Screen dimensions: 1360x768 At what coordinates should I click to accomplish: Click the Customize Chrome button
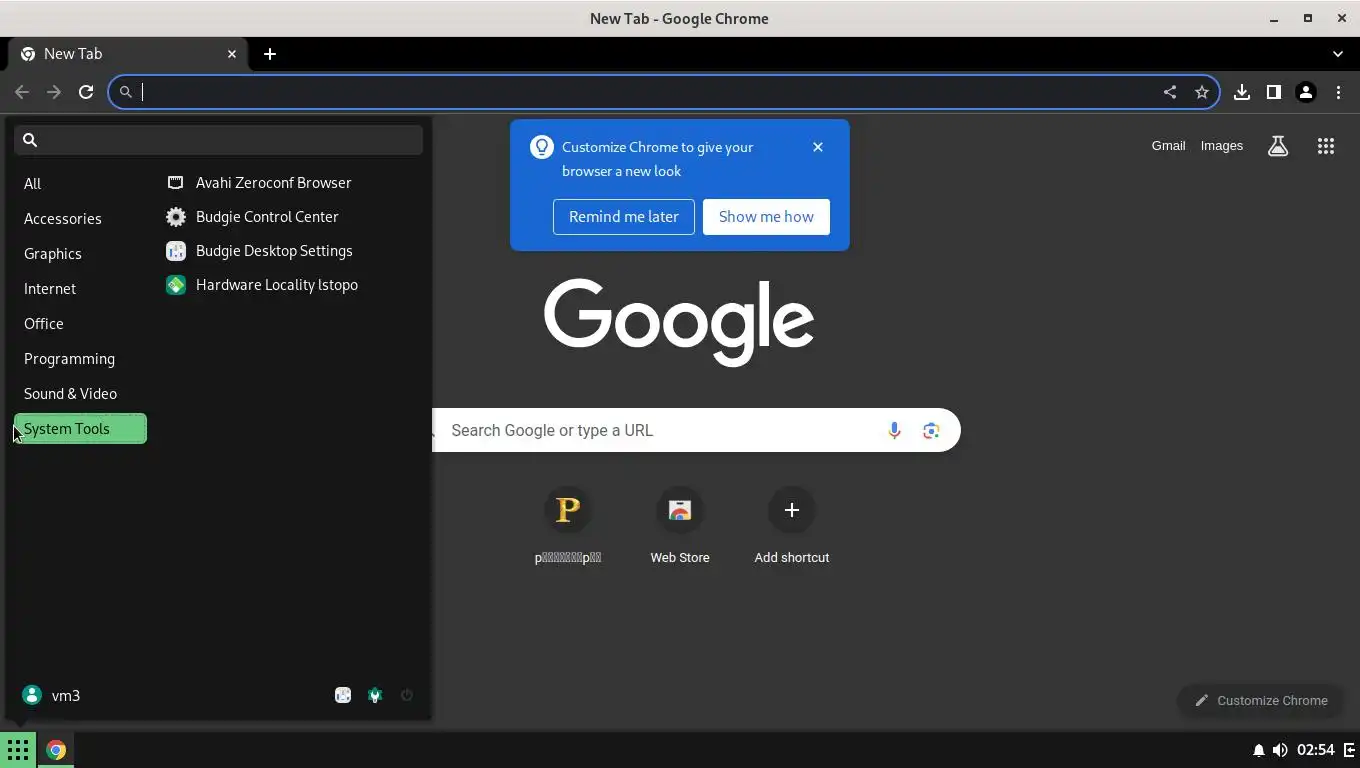pos(1261,700)
